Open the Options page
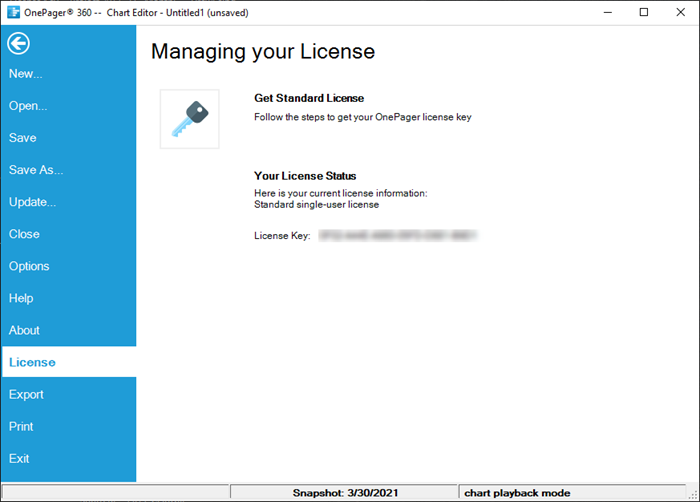The height and width of the screenshot is (502, 700). click(x=29, y=266)
